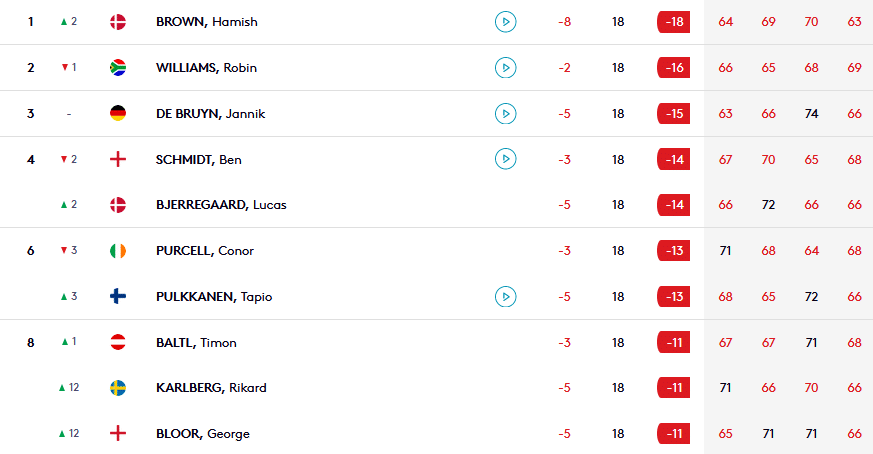Click South African flag next to Williams
The width and height of the screenshot is (873, 454).
click(118, 67)
